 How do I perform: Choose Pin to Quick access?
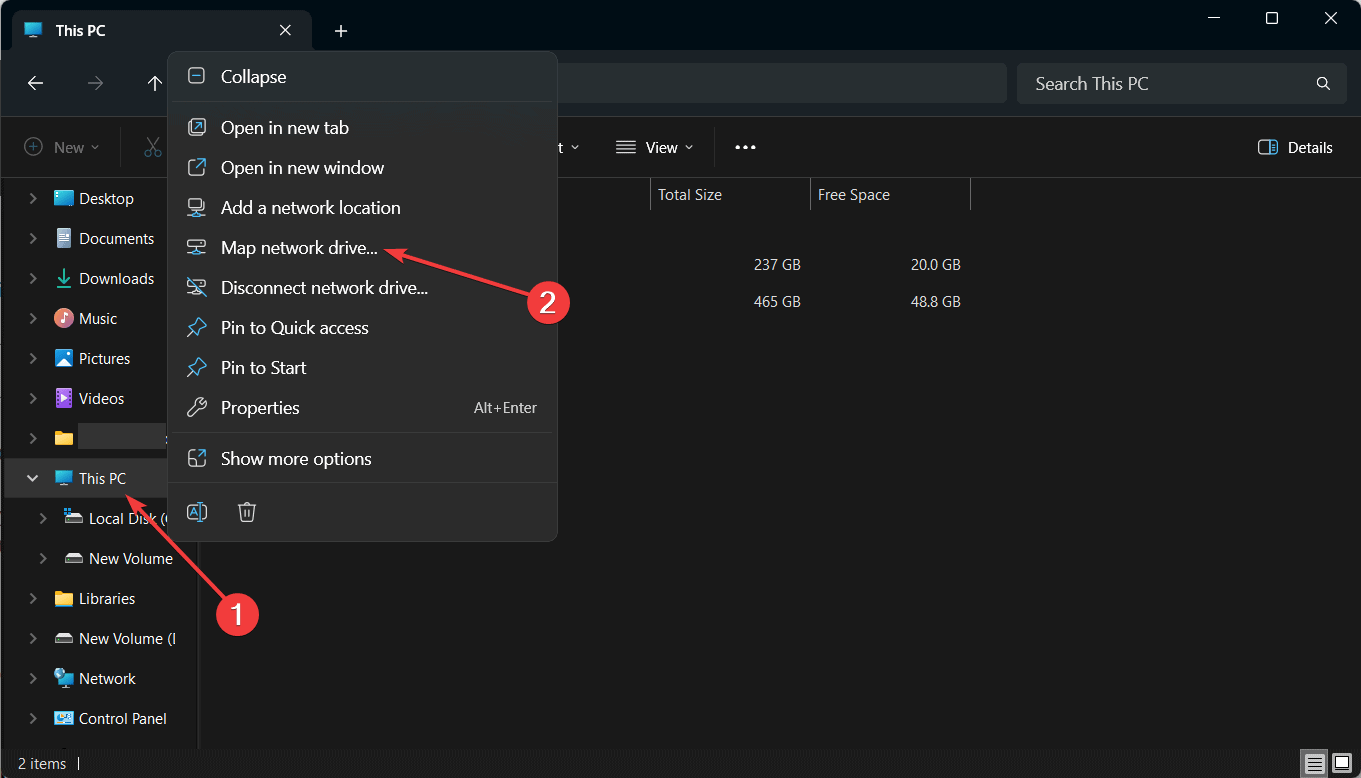[294, 328]
